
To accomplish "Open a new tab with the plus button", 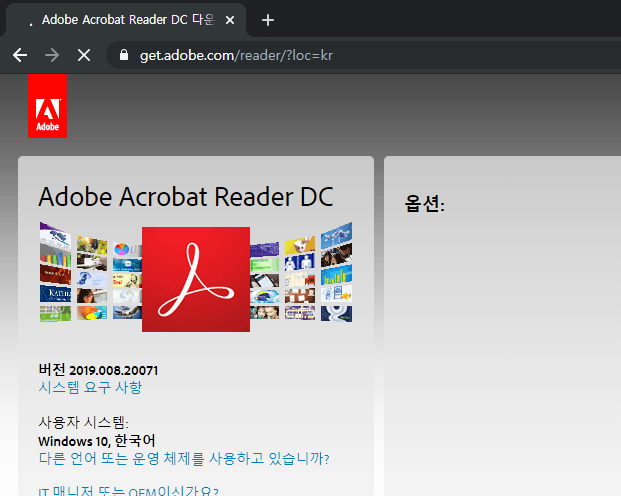I will coord(268,20).
